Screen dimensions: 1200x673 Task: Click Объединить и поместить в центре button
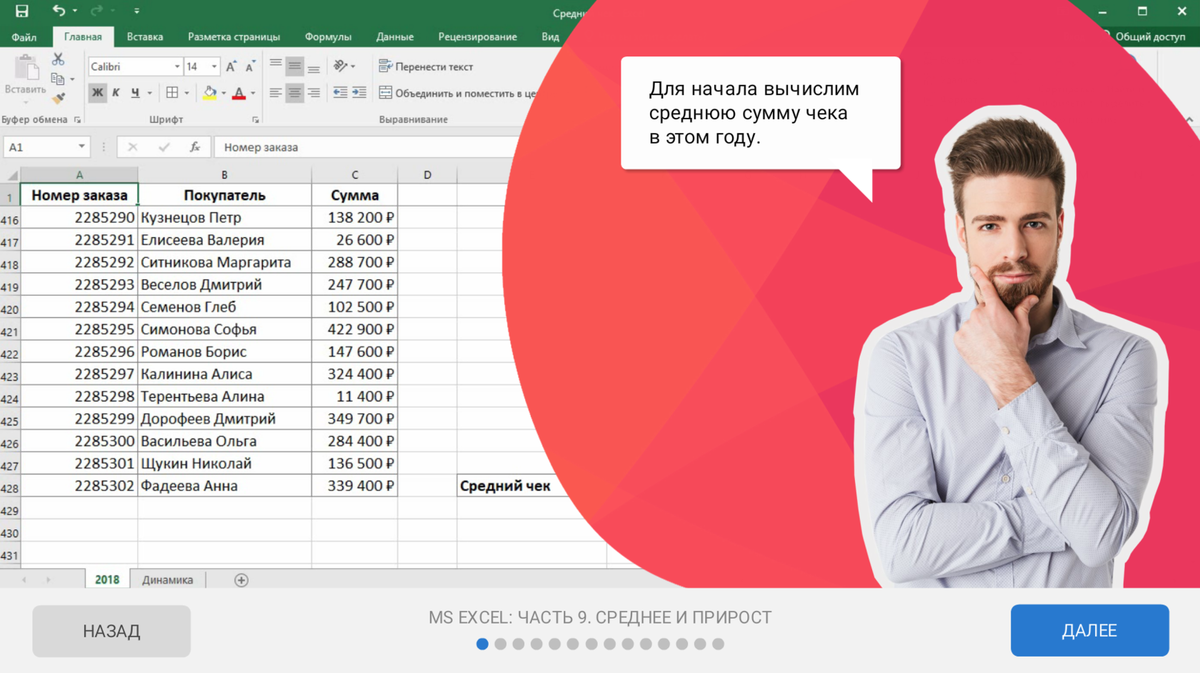[x=458, y=93]
